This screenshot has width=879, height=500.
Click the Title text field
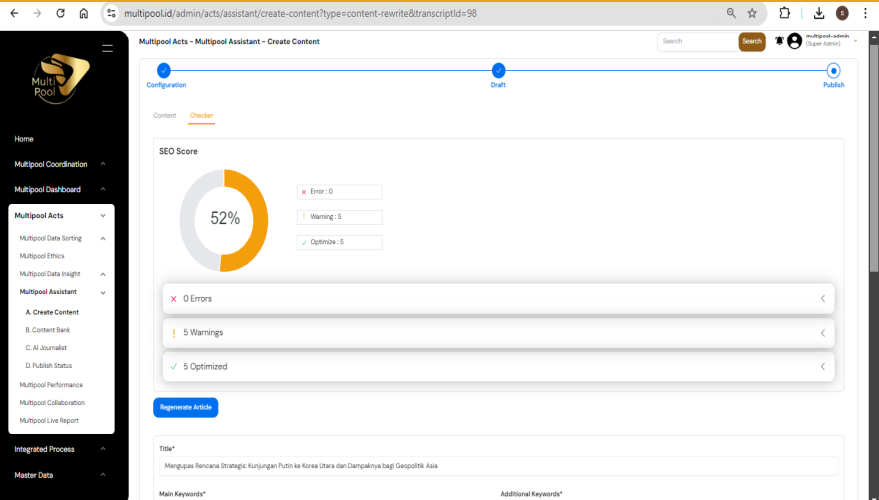(x=498, y=466)
